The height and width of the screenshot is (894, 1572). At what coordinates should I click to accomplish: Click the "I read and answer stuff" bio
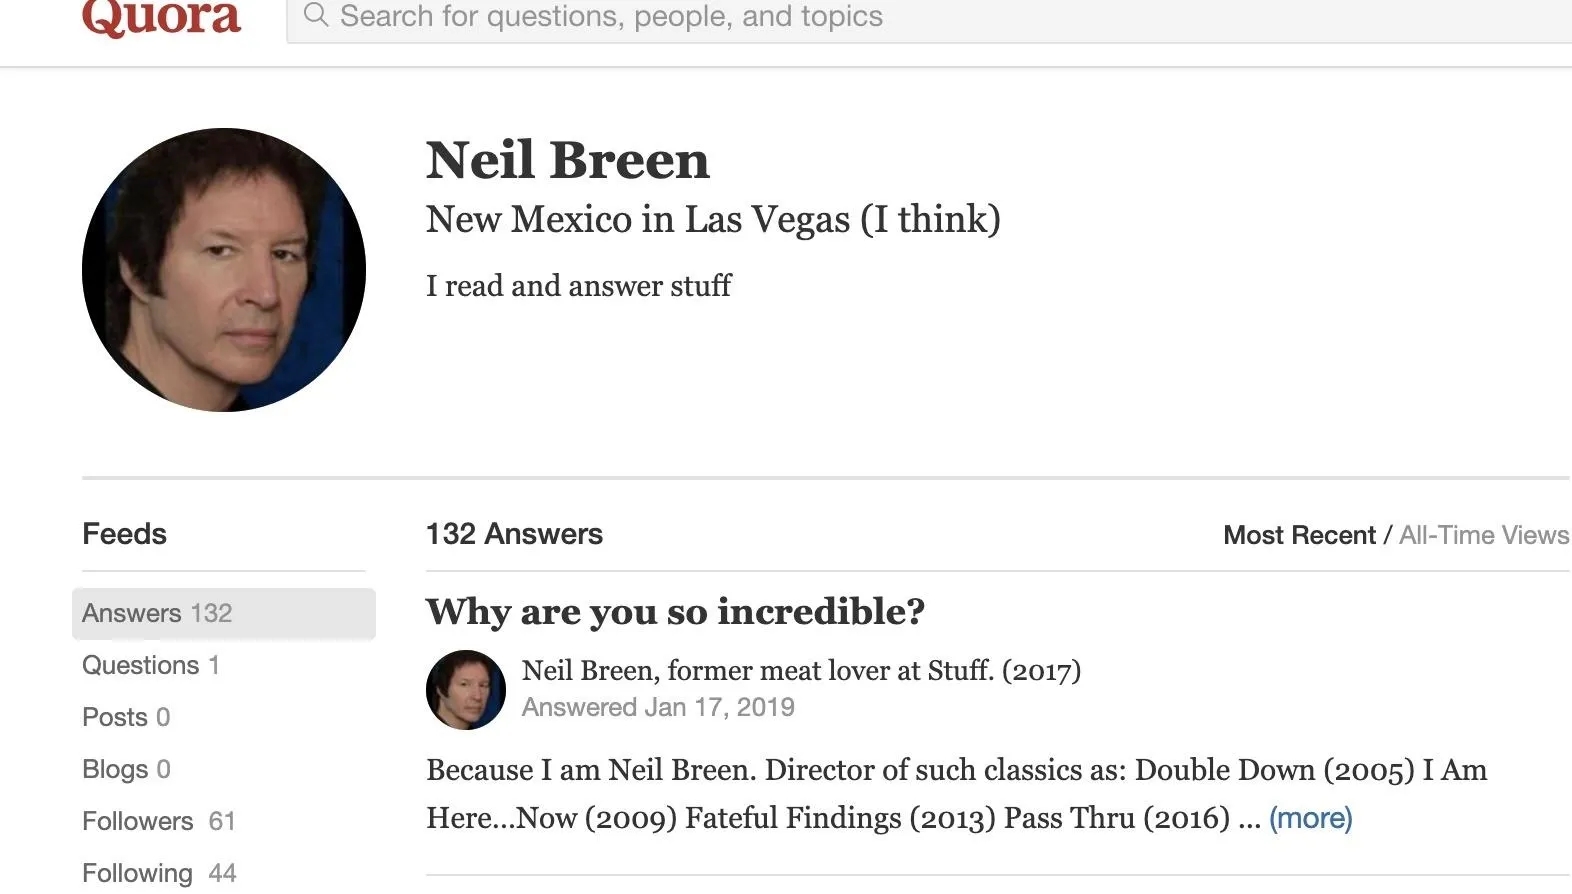point(578,286)
